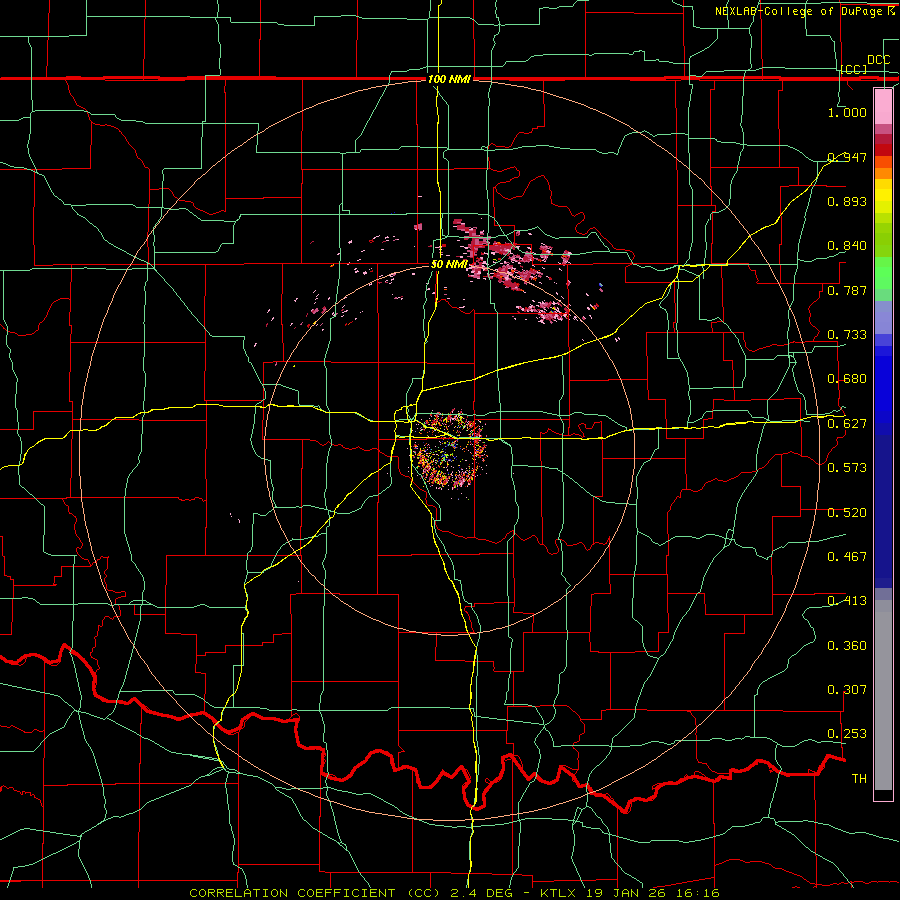The width and height of the screenshot is (900, 900).
Task: Pick the gray segment of the color bar
Action: pyautogui.click(x=883, y=695)
